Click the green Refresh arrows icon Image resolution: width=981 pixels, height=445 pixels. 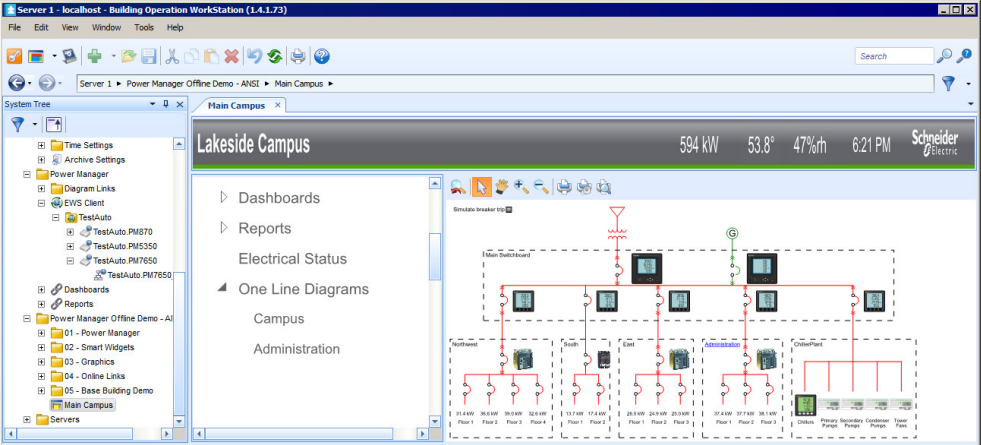275,56
